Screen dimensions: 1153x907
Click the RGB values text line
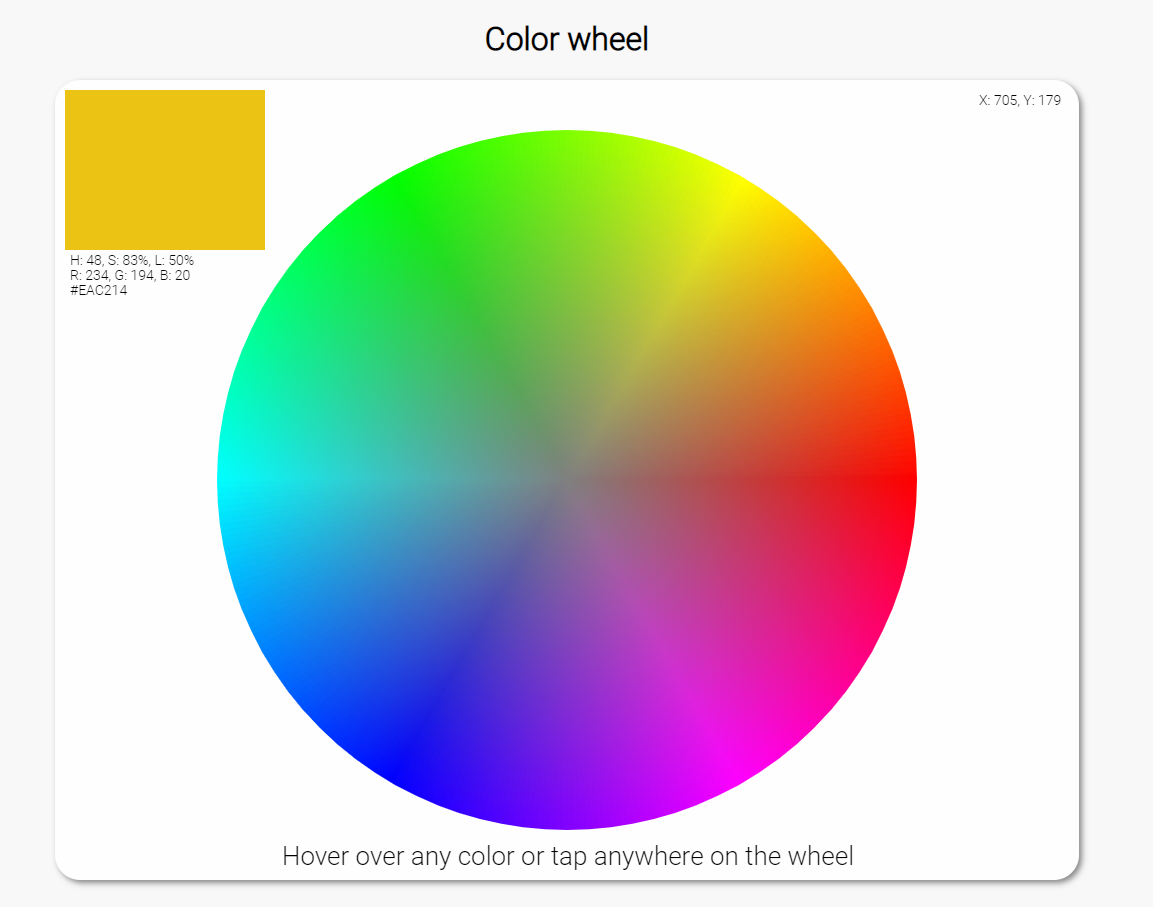pos(130,275)
